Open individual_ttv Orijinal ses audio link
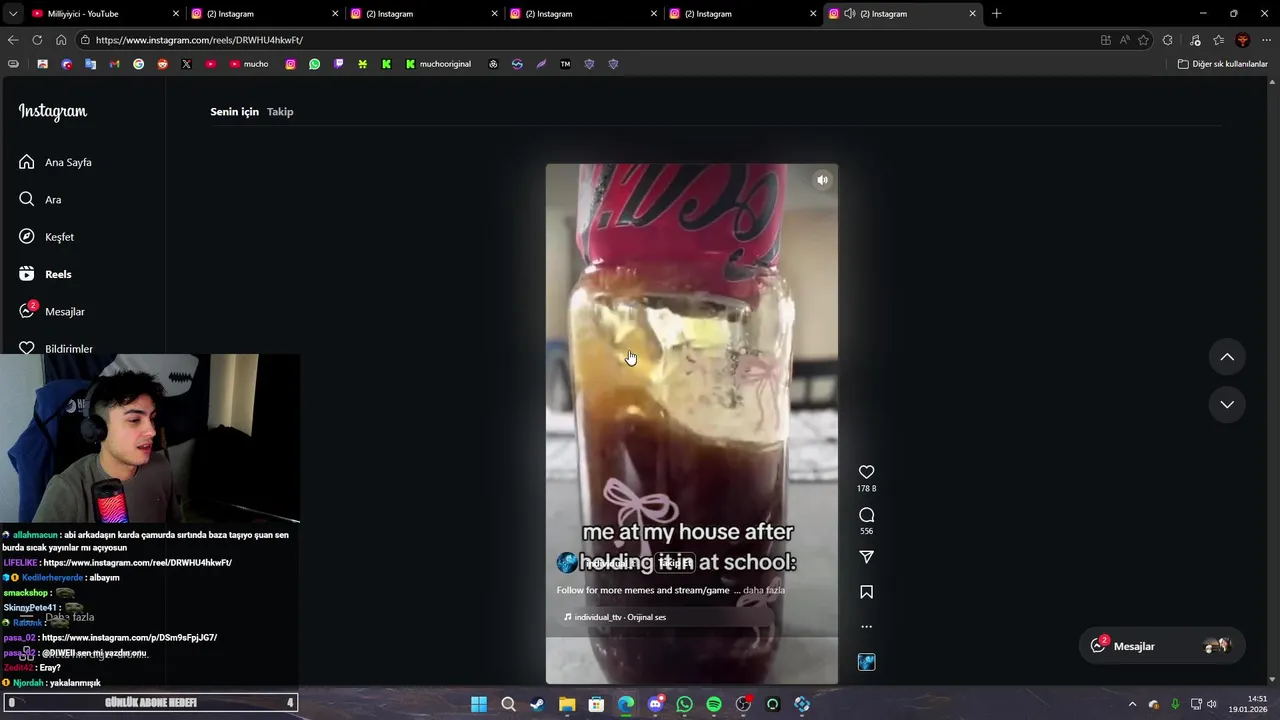This screenshot has width=1280, height=720. click(x=614, y=617)
